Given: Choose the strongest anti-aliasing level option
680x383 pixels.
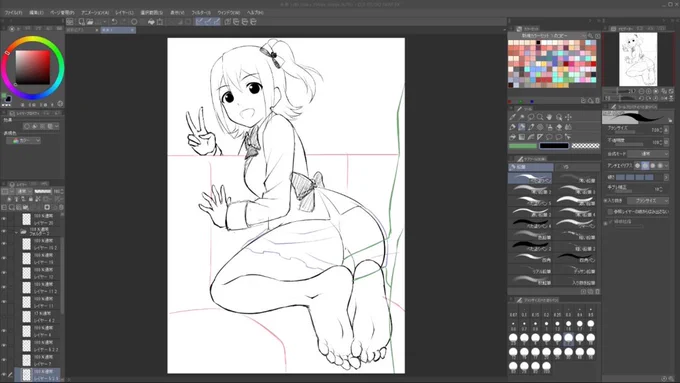Looking at the screenshot, I should (x=660, y=166).
